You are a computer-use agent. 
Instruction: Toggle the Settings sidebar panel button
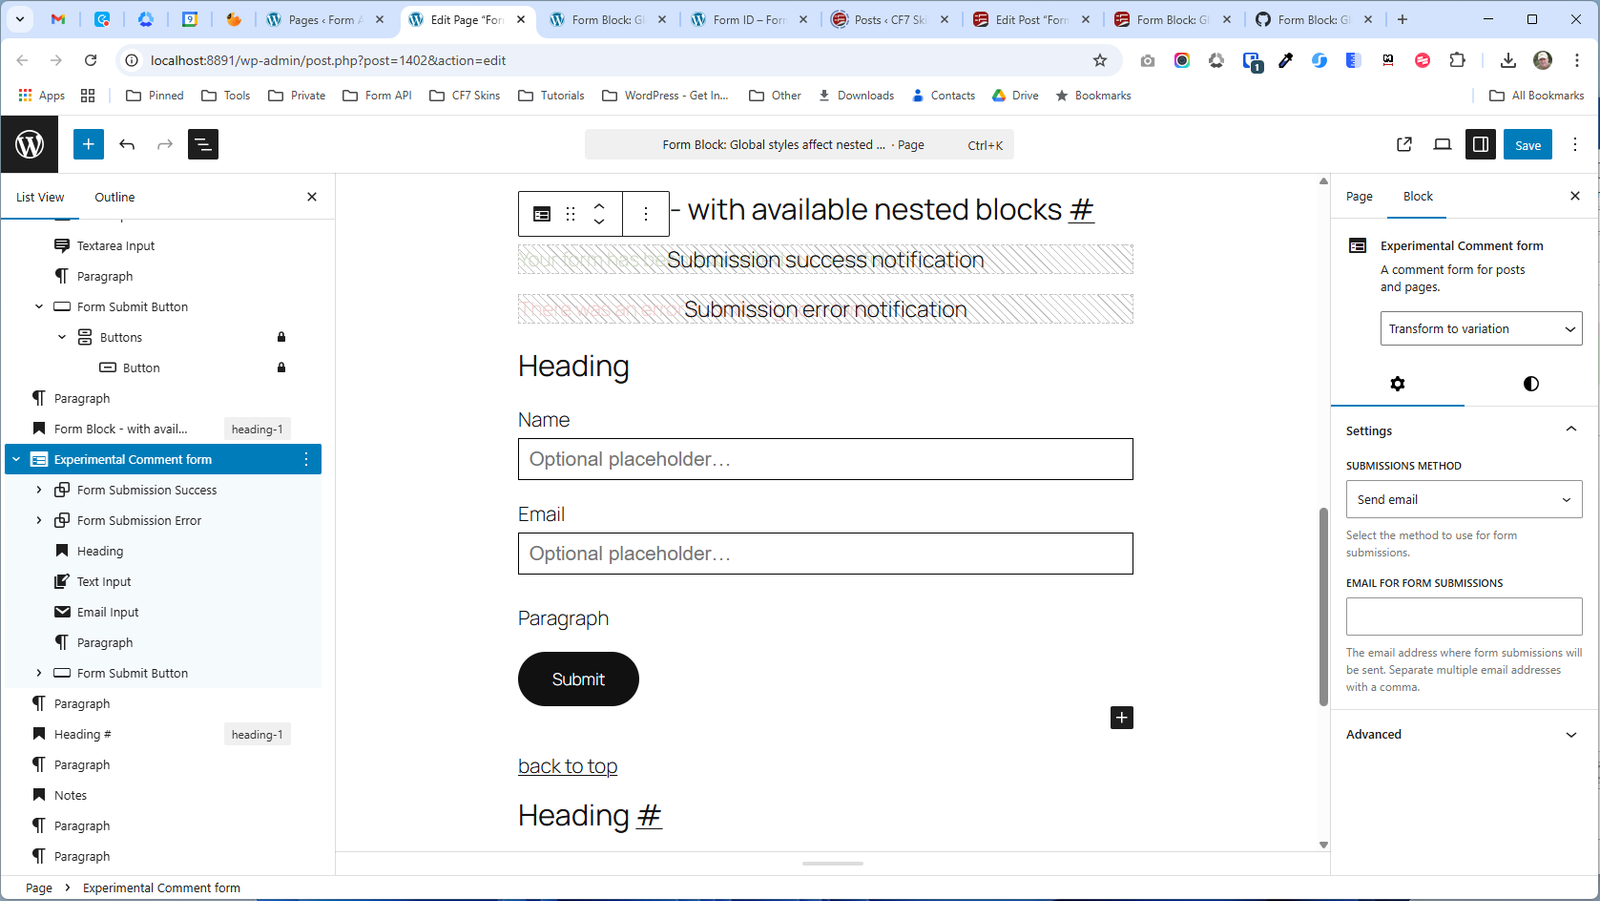point(1480,145)
